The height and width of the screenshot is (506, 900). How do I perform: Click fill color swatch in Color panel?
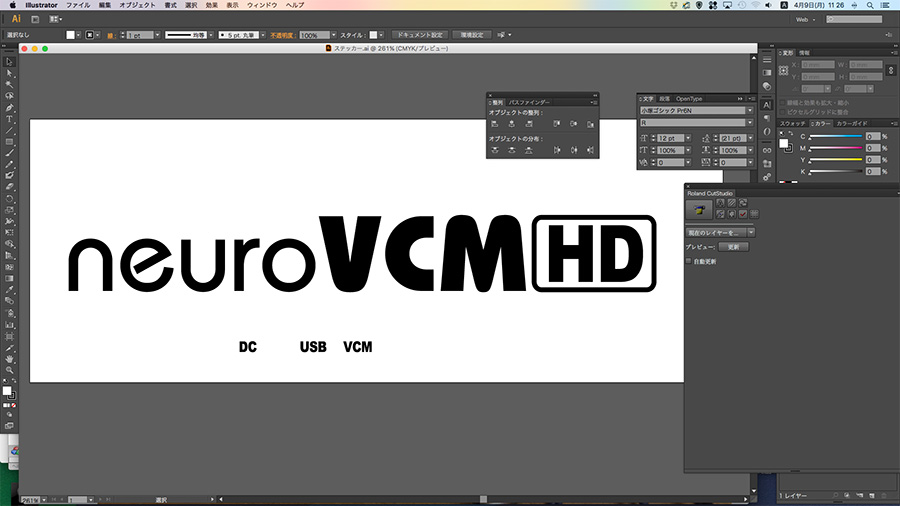pyautogui.click(x=783, y=143)
